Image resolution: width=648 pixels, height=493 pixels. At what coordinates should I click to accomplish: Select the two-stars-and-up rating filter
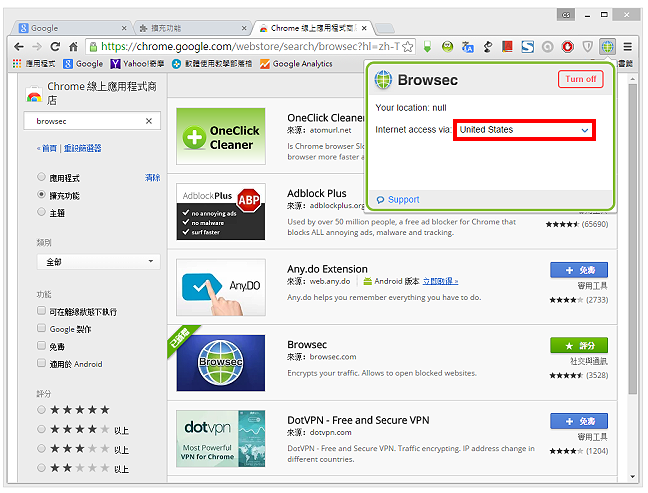coord(41,468)
